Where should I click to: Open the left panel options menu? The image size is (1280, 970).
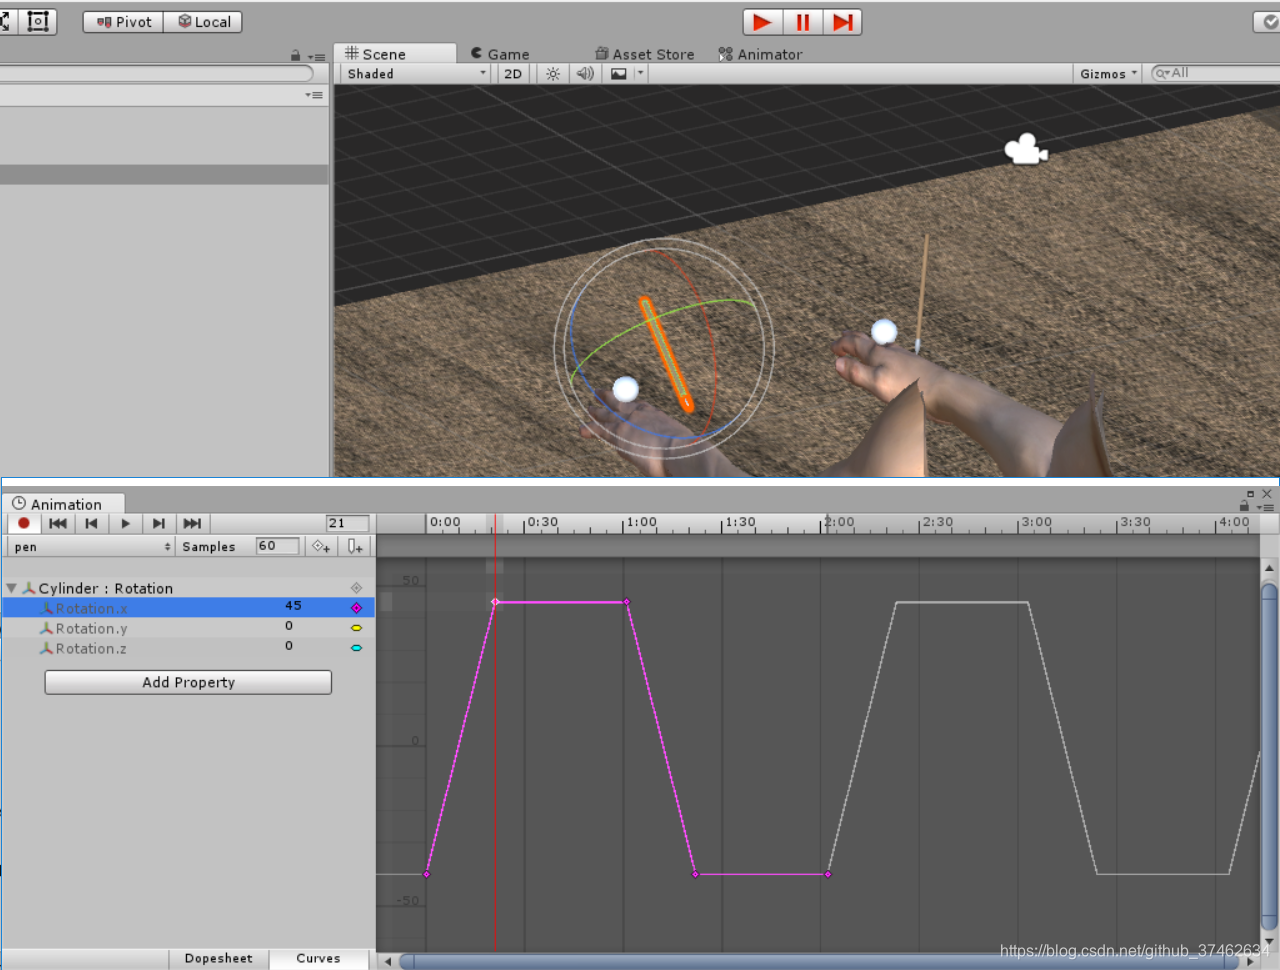click(317, 57)
